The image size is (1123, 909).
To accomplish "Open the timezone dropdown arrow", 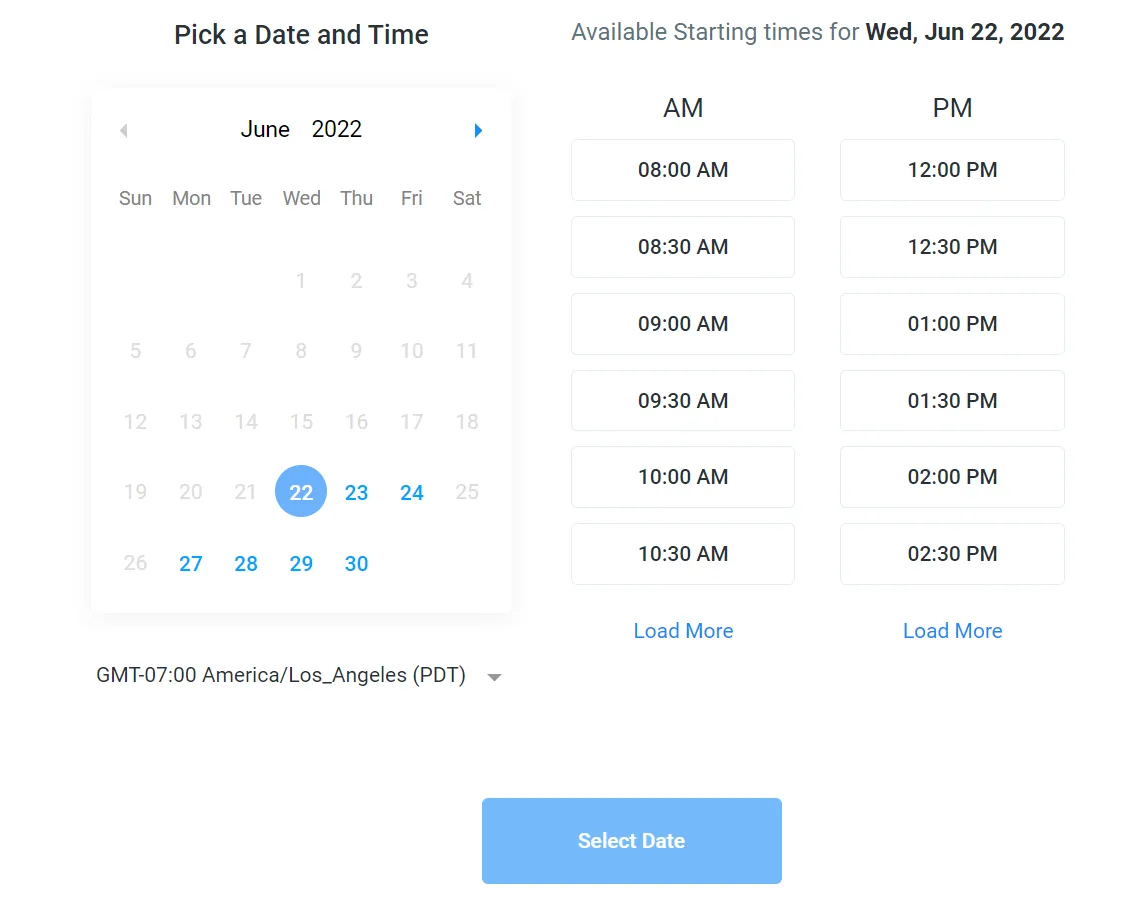I will tap(493, 677).
